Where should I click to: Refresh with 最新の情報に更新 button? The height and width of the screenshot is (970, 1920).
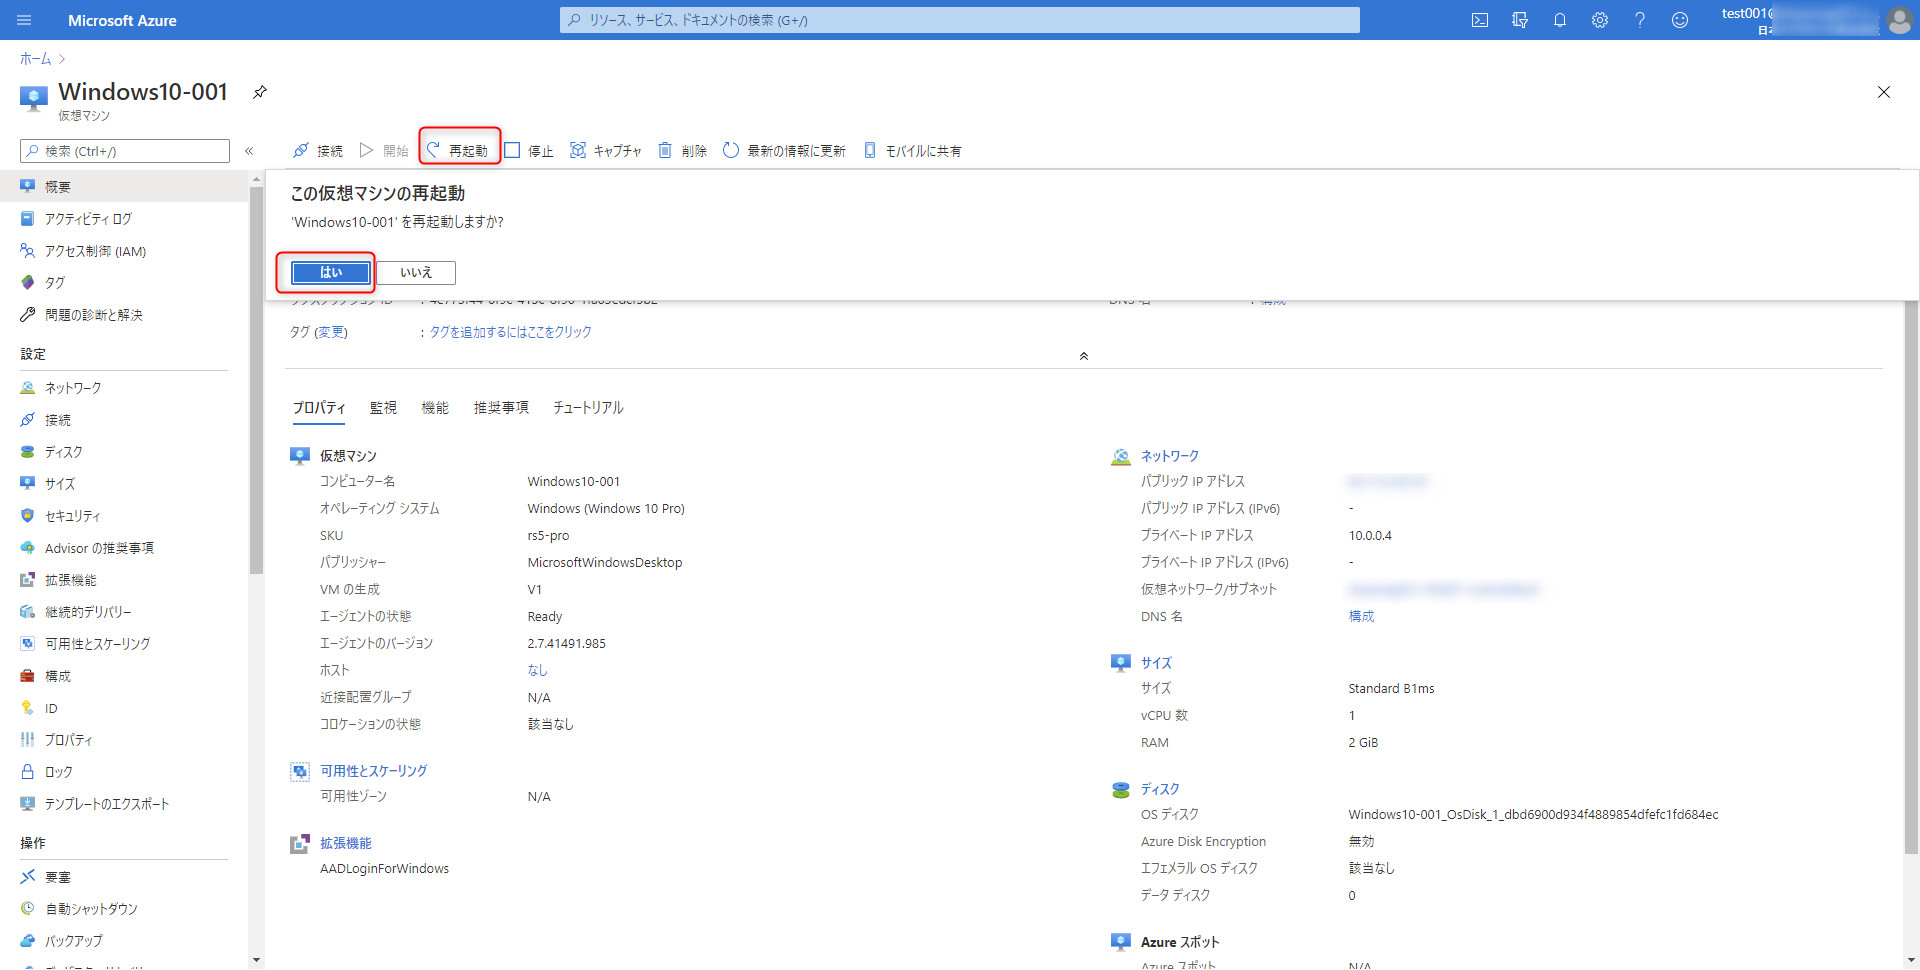point(784,151)
